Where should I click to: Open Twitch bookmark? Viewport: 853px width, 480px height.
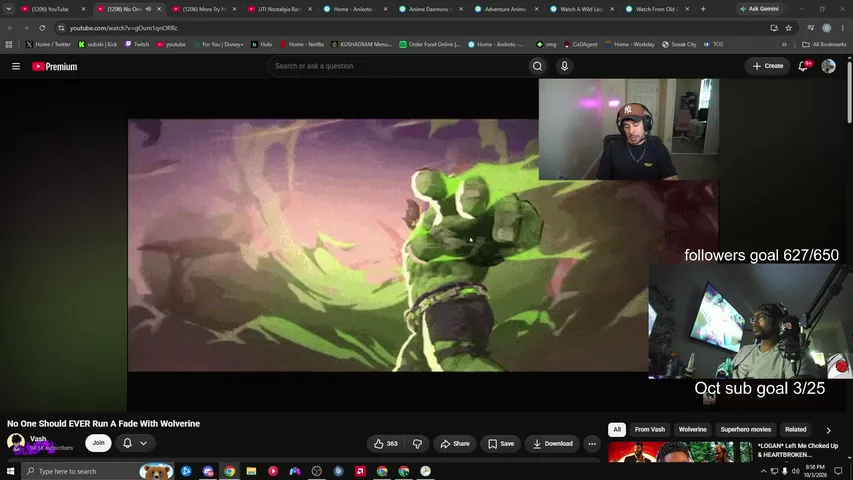click(x=137, y=45)
